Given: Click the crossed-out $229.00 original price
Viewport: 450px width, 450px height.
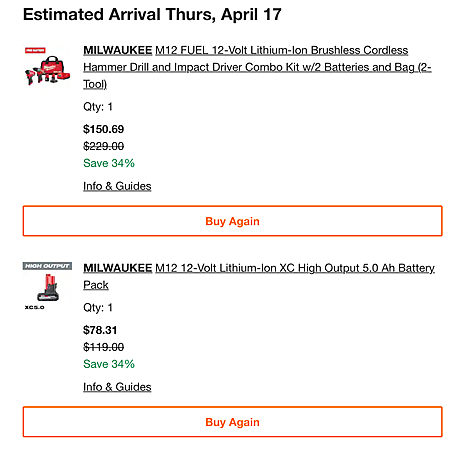Looking at the screenshot, I should click(x=103, y=146).
